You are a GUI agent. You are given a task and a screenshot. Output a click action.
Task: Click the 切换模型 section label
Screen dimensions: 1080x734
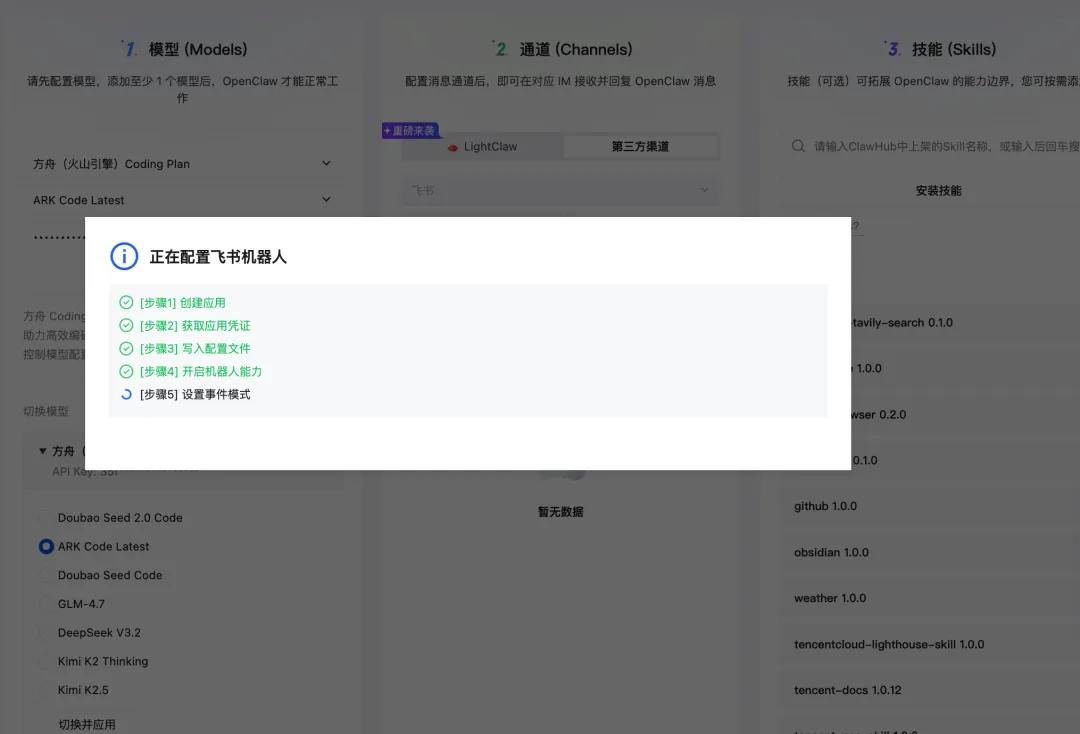tap(45, 411)
